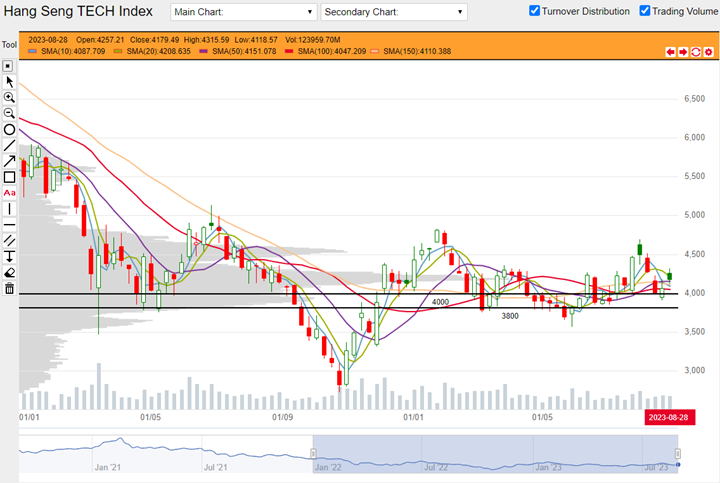Image resolution: width=720 pixels, height=483 pixels.
Task: Select the horizontal line tool
Action: 9,225
